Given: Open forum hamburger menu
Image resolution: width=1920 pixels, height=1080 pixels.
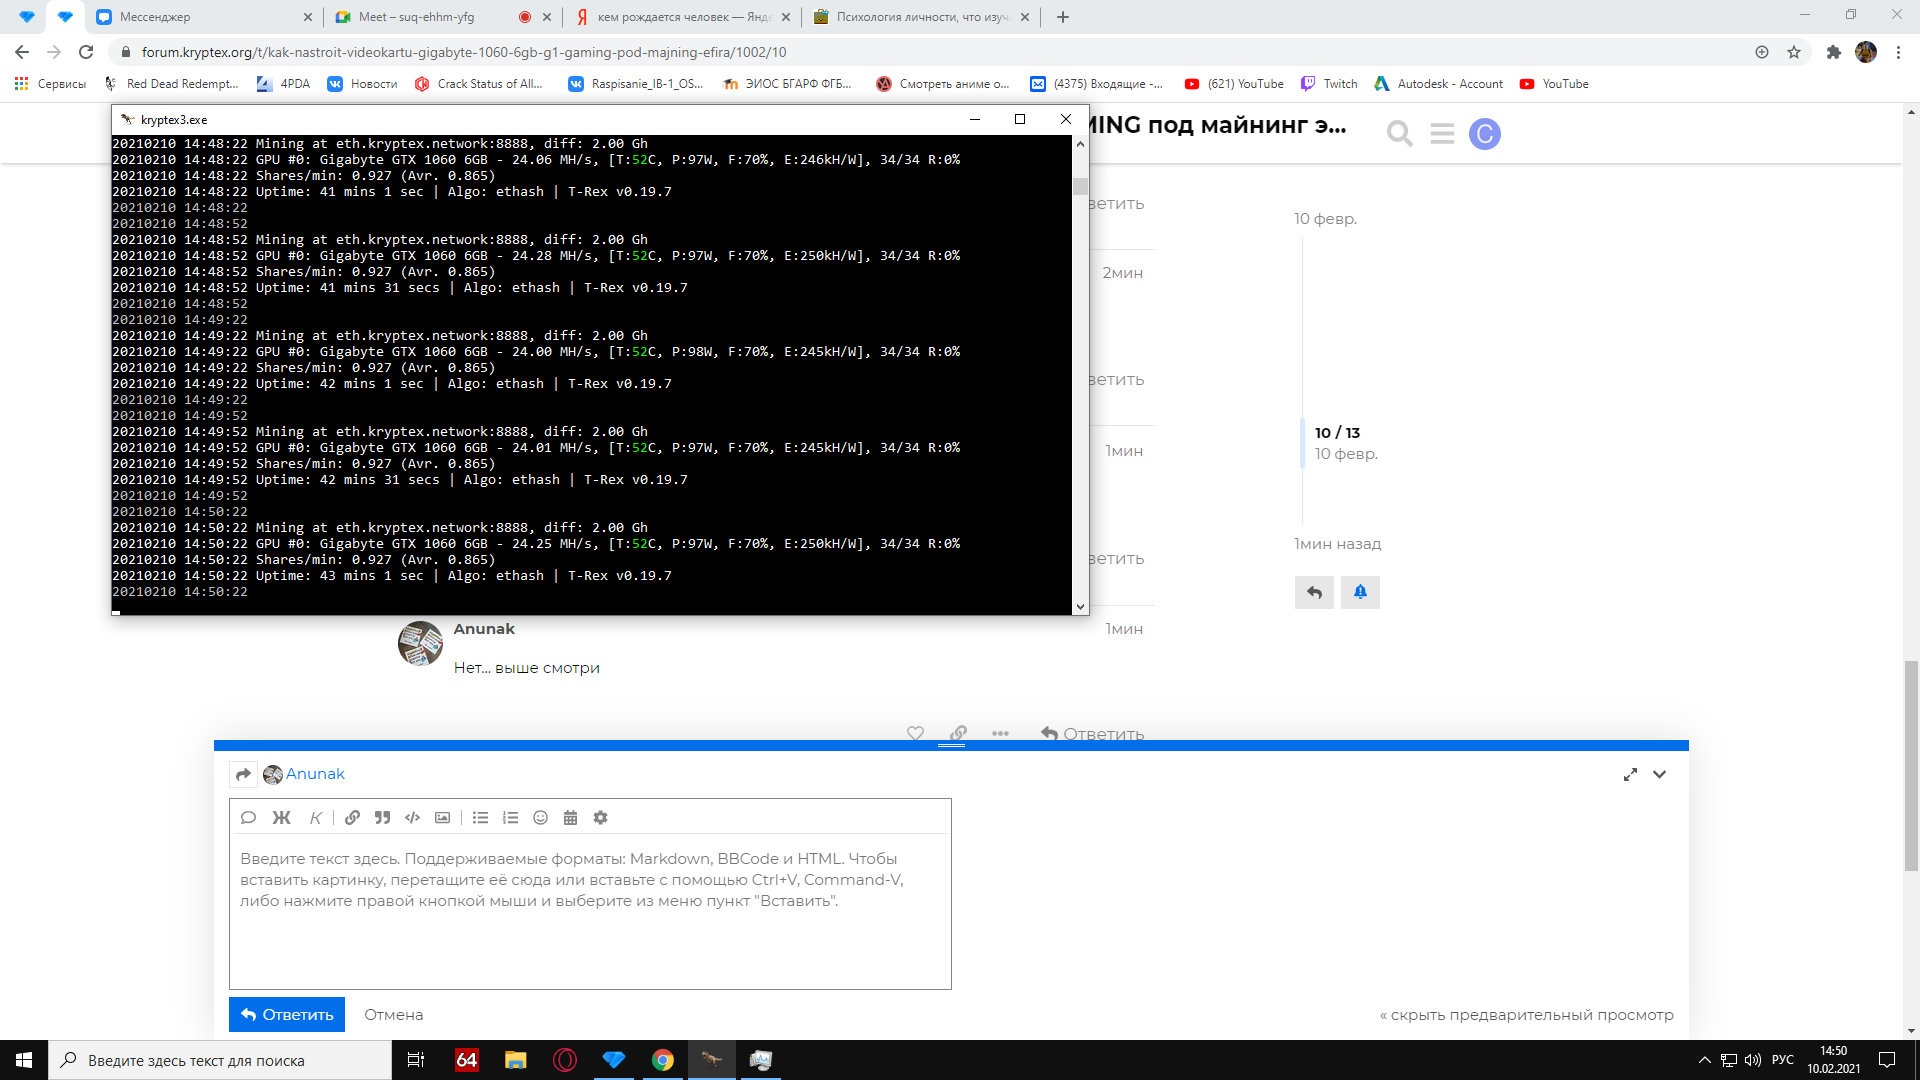Looking at the screenshot, I should pos(1442,133).
